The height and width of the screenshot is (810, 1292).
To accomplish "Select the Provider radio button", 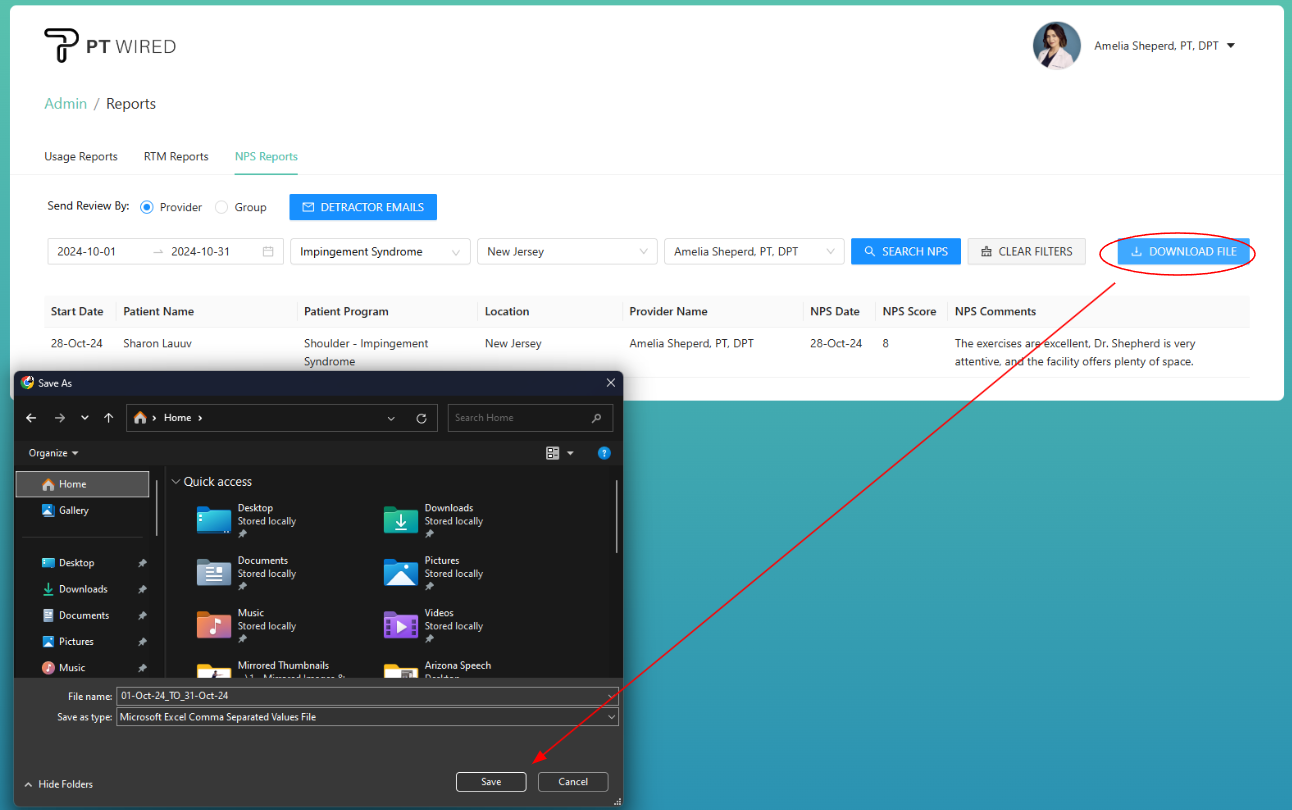I will pyautogui.click(x=147, y=207).
